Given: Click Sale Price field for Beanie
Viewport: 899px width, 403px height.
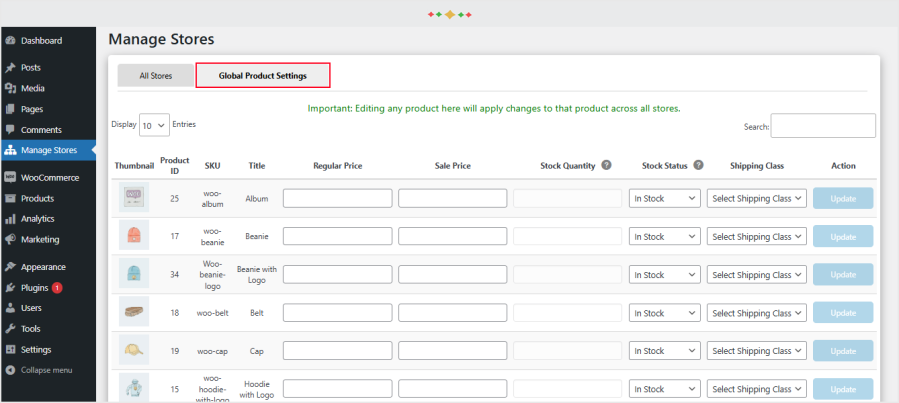Looking at the screenshot, I should [452, 237].
